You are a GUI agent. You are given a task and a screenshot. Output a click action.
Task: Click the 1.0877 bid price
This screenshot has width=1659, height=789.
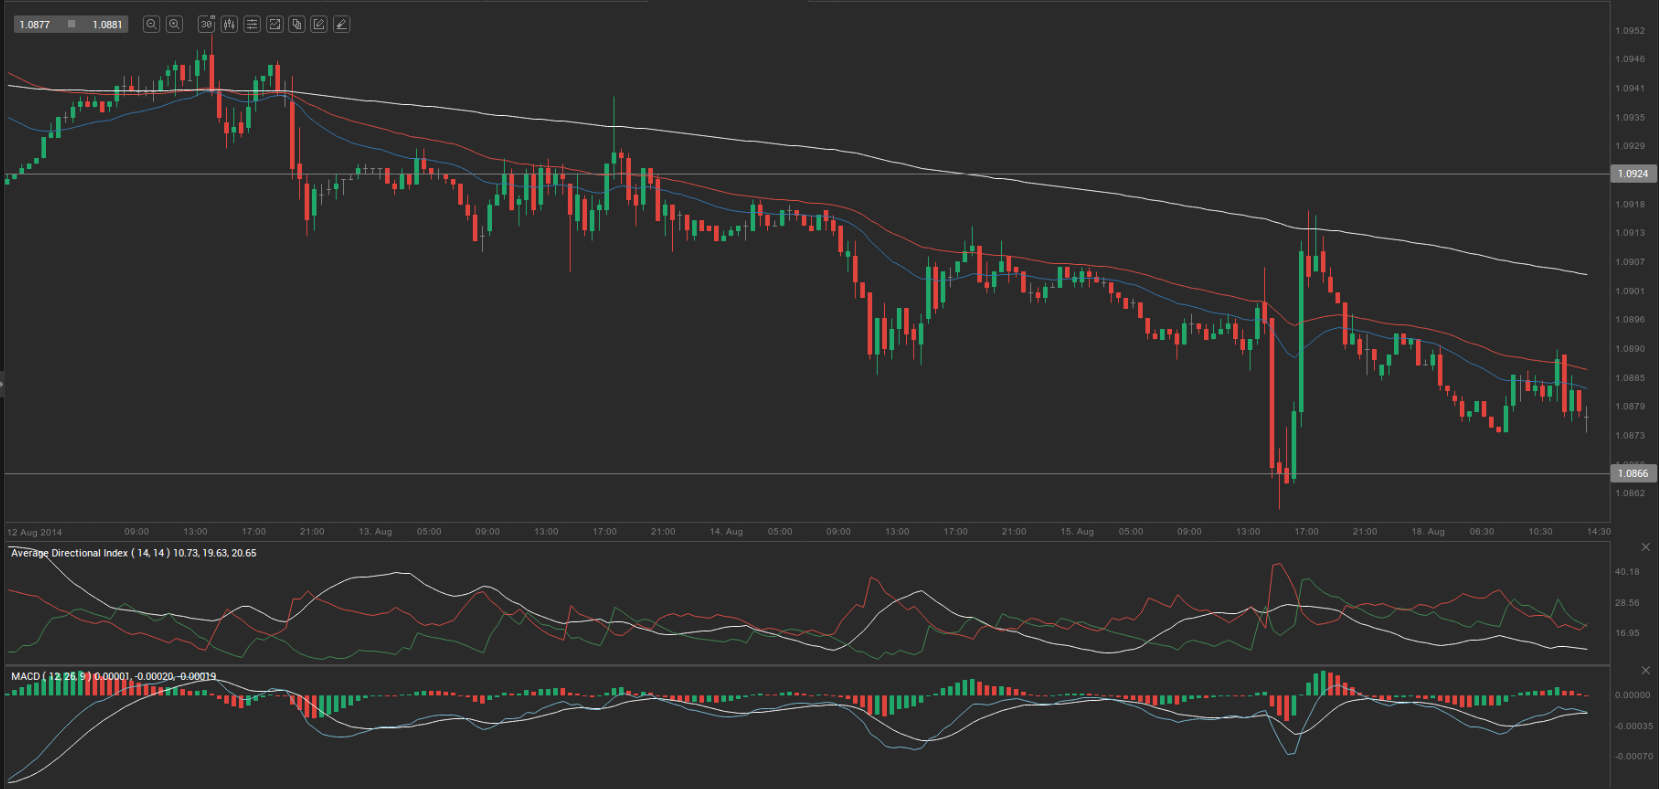(35, 24)
